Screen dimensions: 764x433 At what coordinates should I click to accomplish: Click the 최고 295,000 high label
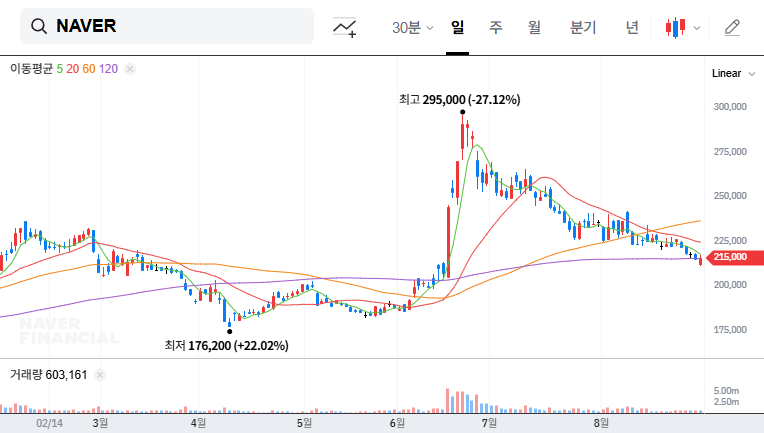click(x=459, y=100)
